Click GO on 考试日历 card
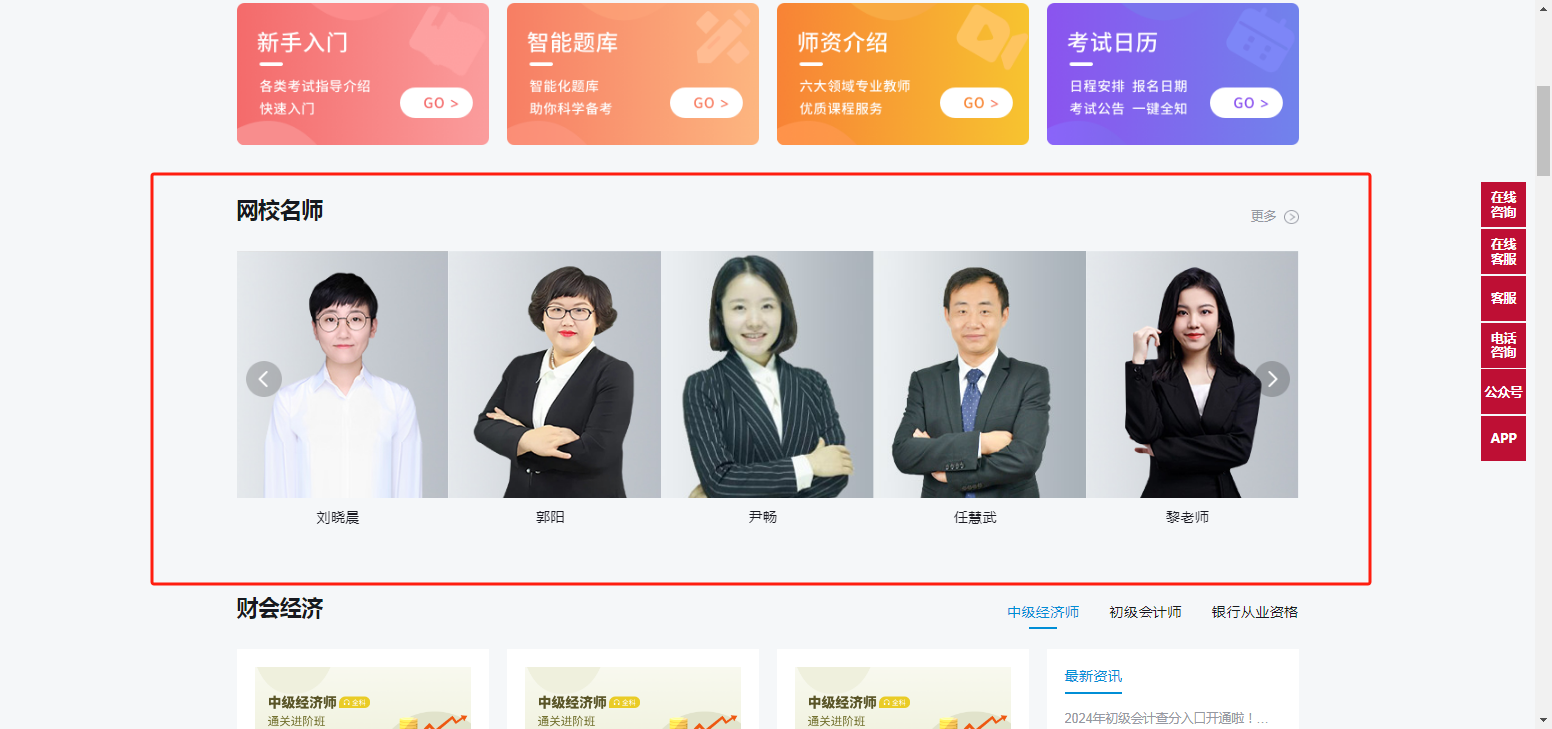The width and height of the screenshot is (1552, 729). click(1246, 103)
